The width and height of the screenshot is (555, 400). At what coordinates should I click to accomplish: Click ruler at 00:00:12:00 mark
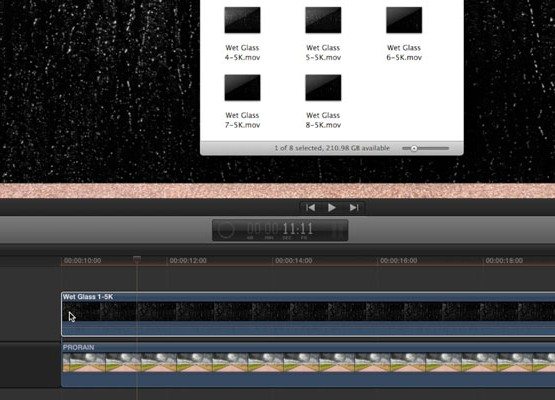pyautogui.click(x=188, y=261)
